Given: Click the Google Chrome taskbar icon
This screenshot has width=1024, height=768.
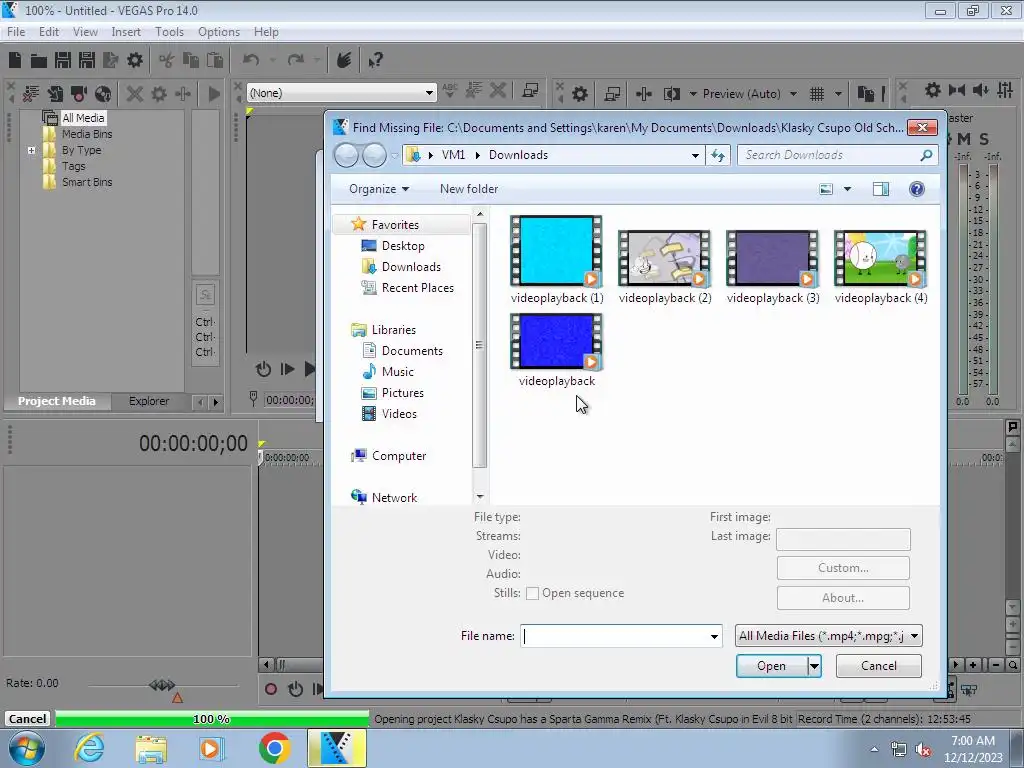Looking at the screenshot, I should click(x=274, y=748).
